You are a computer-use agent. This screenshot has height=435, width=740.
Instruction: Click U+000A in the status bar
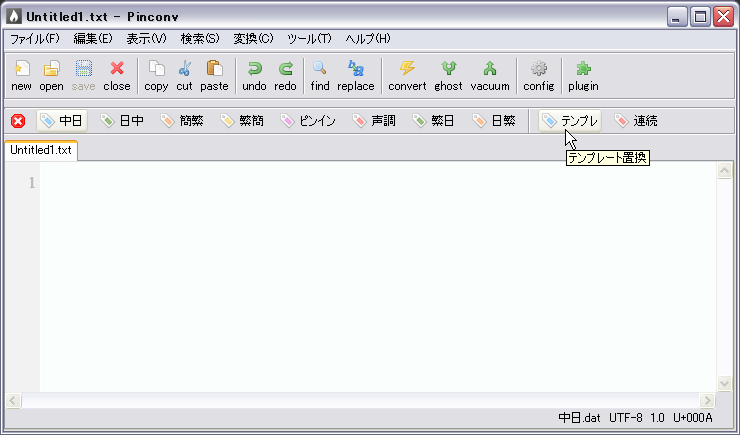click(692, 418)
